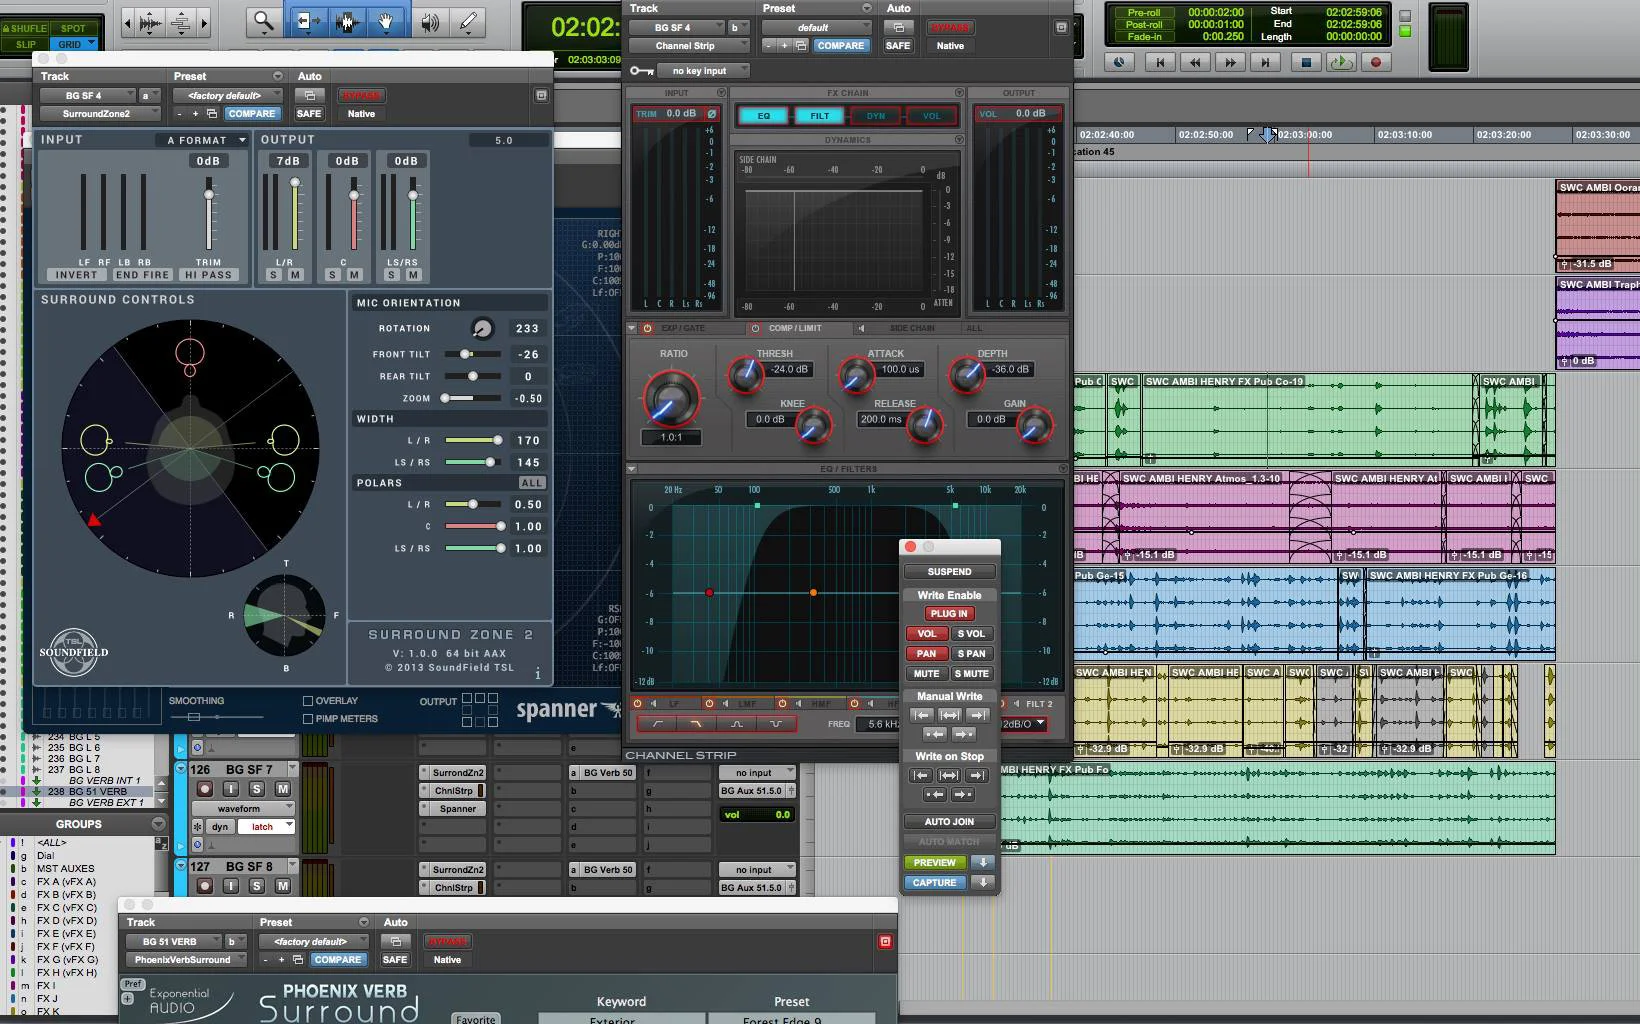
Task: Select COMP / LIMIT dynamics tab
Action: [795, 328]
